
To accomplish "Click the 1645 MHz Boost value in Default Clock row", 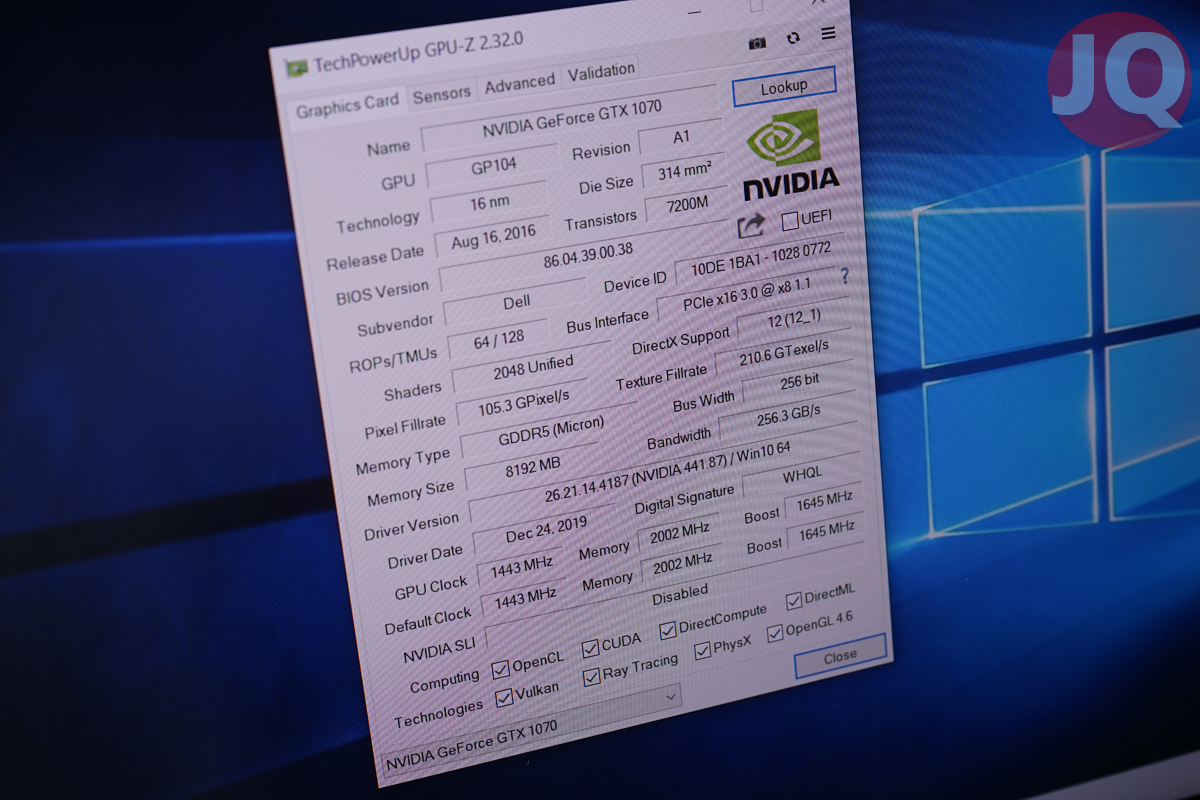I will 826,531.
